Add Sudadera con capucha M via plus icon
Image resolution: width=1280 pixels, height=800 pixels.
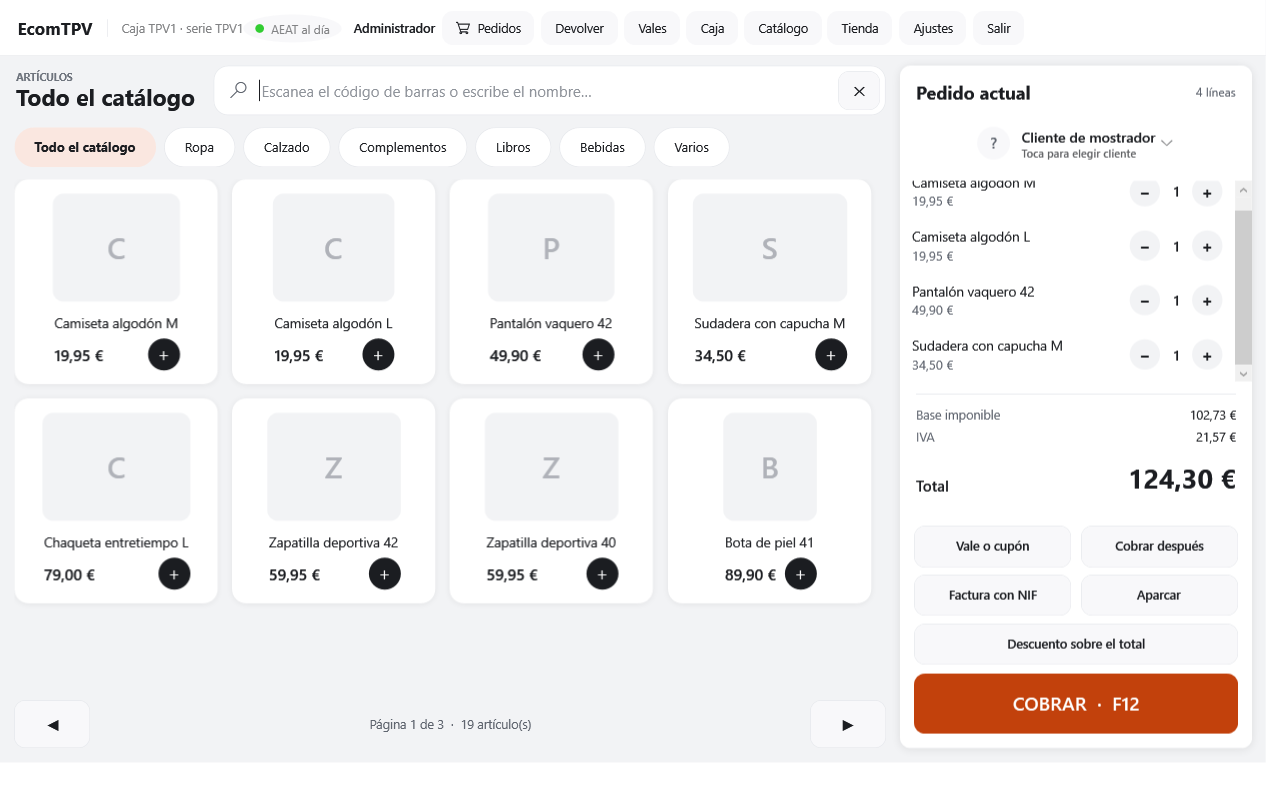tap(831, 354)
